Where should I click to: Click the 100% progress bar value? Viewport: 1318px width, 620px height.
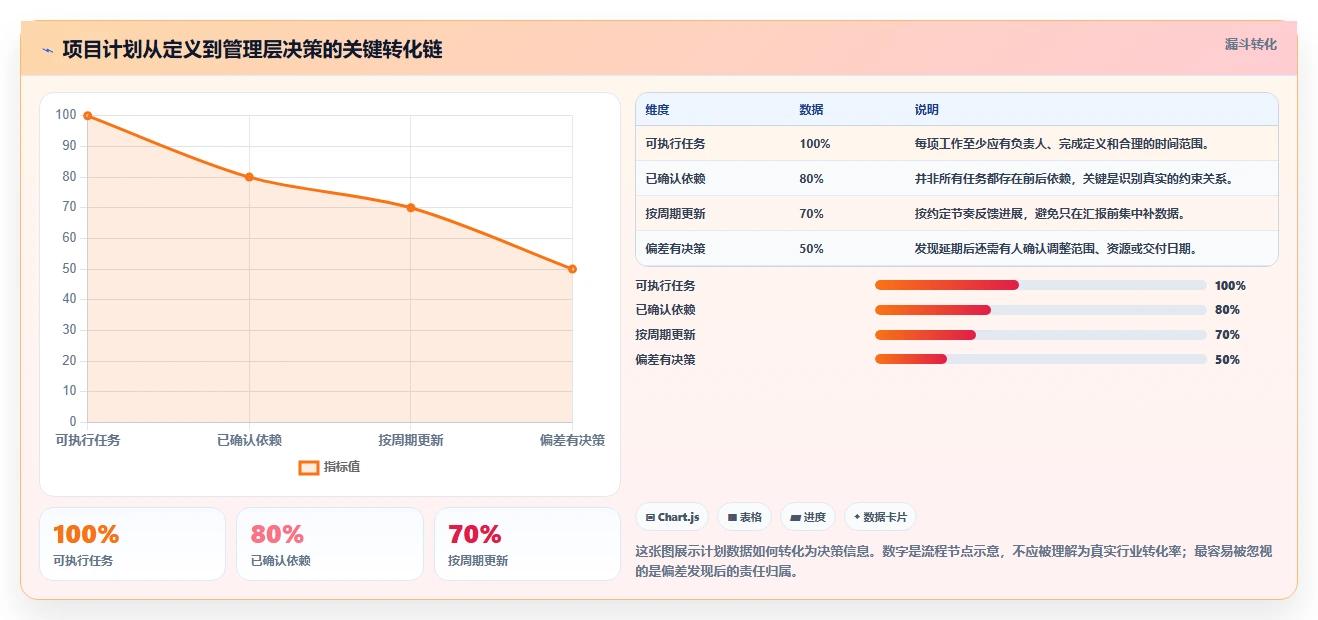[1230, 286]
